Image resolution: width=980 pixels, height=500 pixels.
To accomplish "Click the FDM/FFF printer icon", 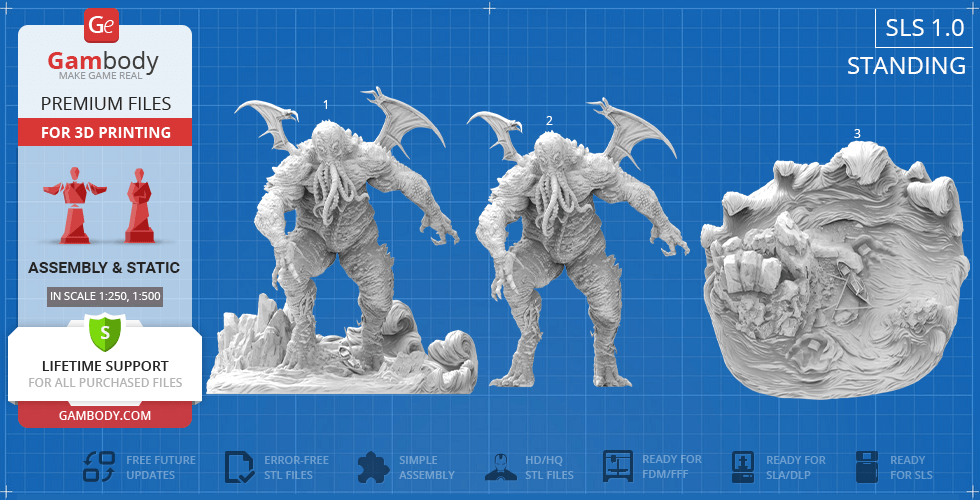I will pyautogui.click(x=618, y=466).
